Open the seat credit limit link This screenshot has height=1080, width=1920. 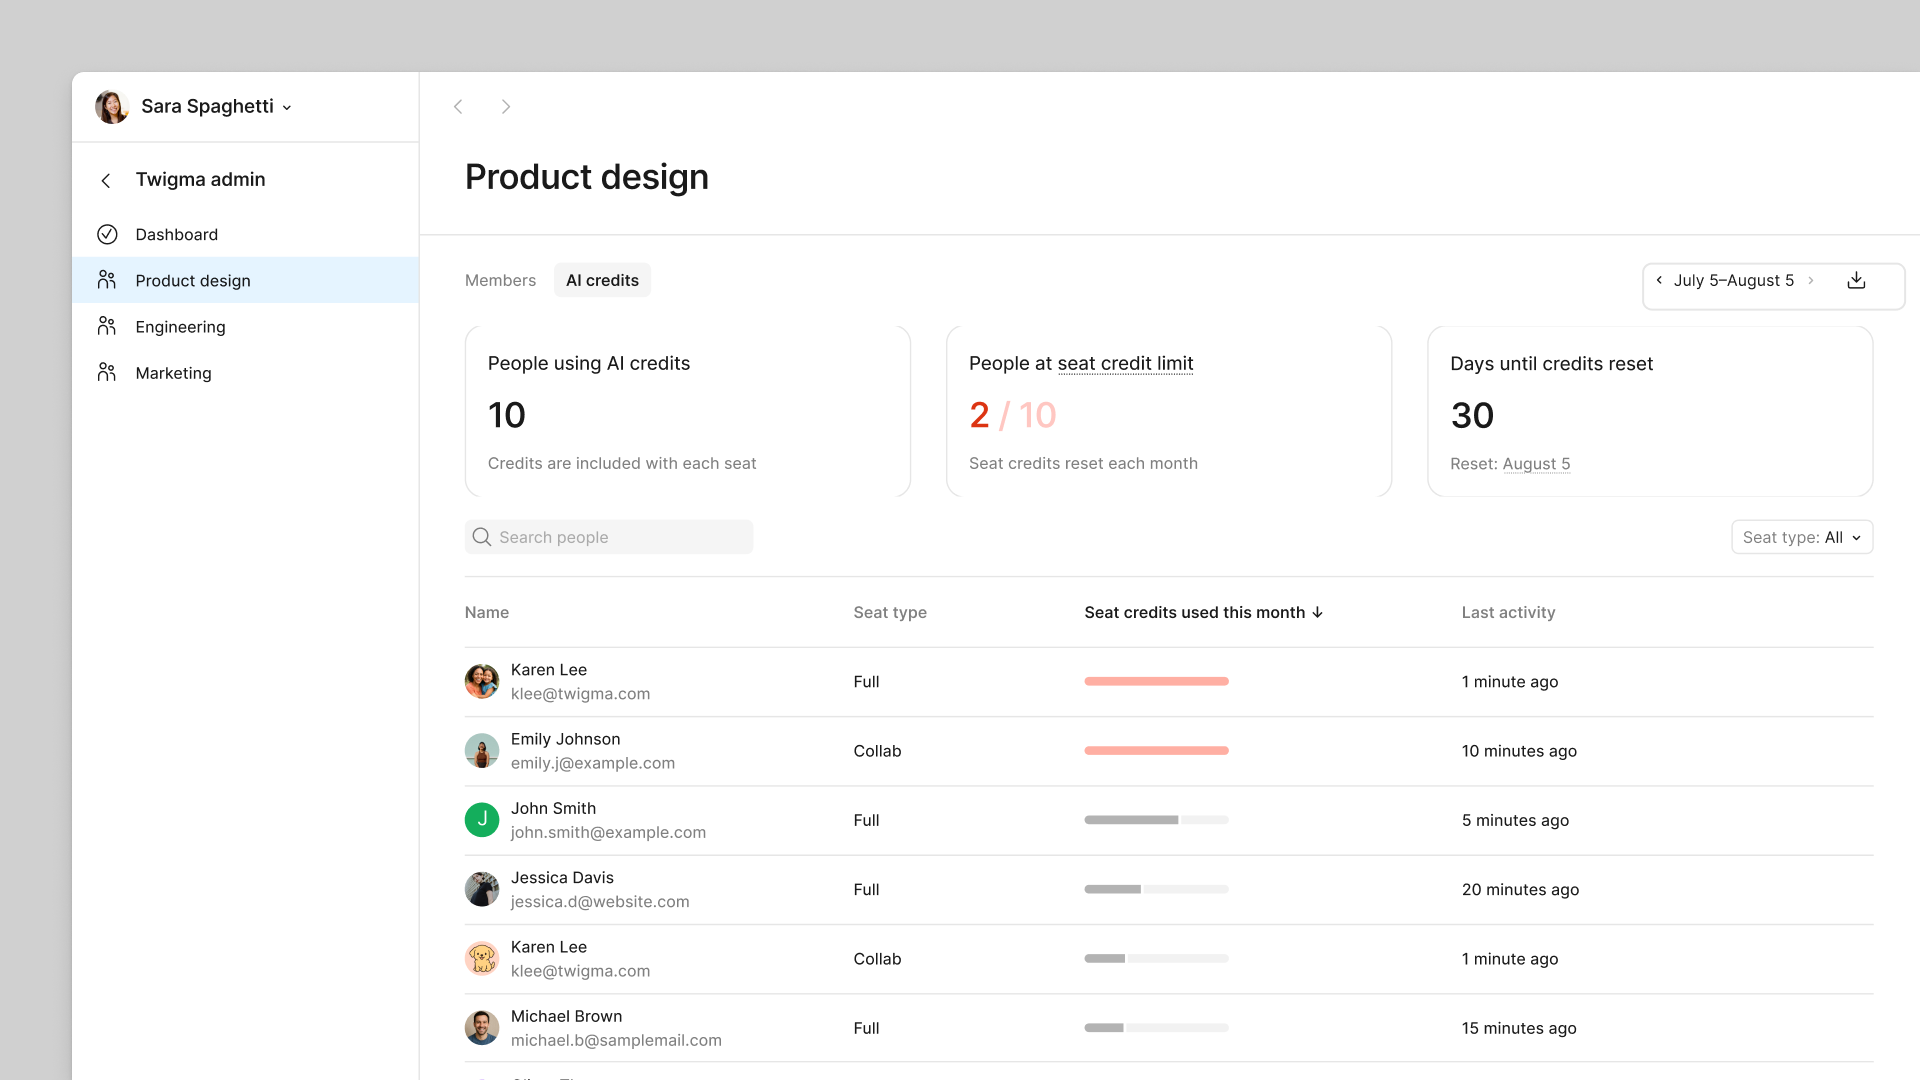pos(1126,363)
